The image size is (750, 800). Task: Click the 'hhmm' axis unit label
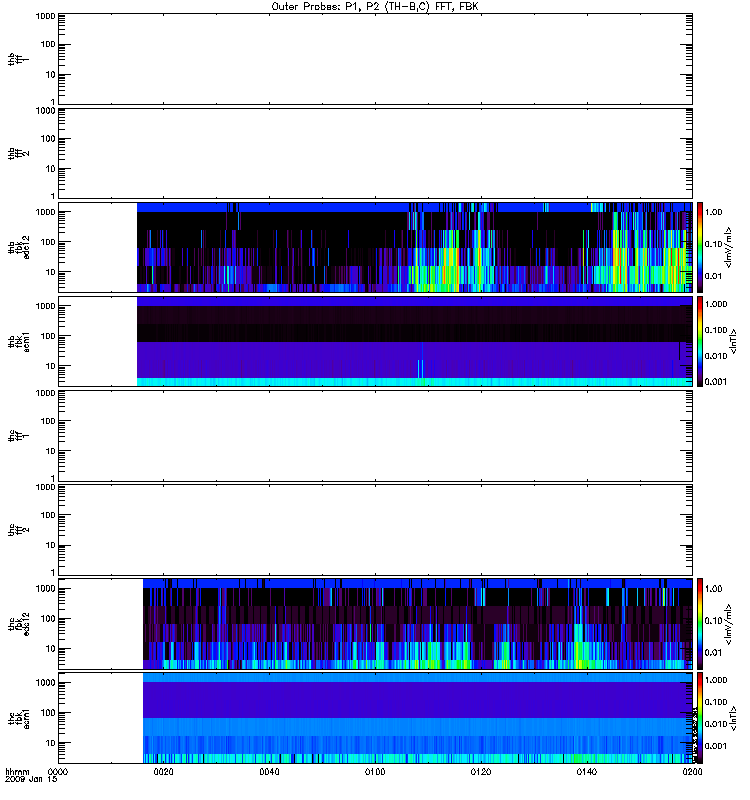(17, 771)
